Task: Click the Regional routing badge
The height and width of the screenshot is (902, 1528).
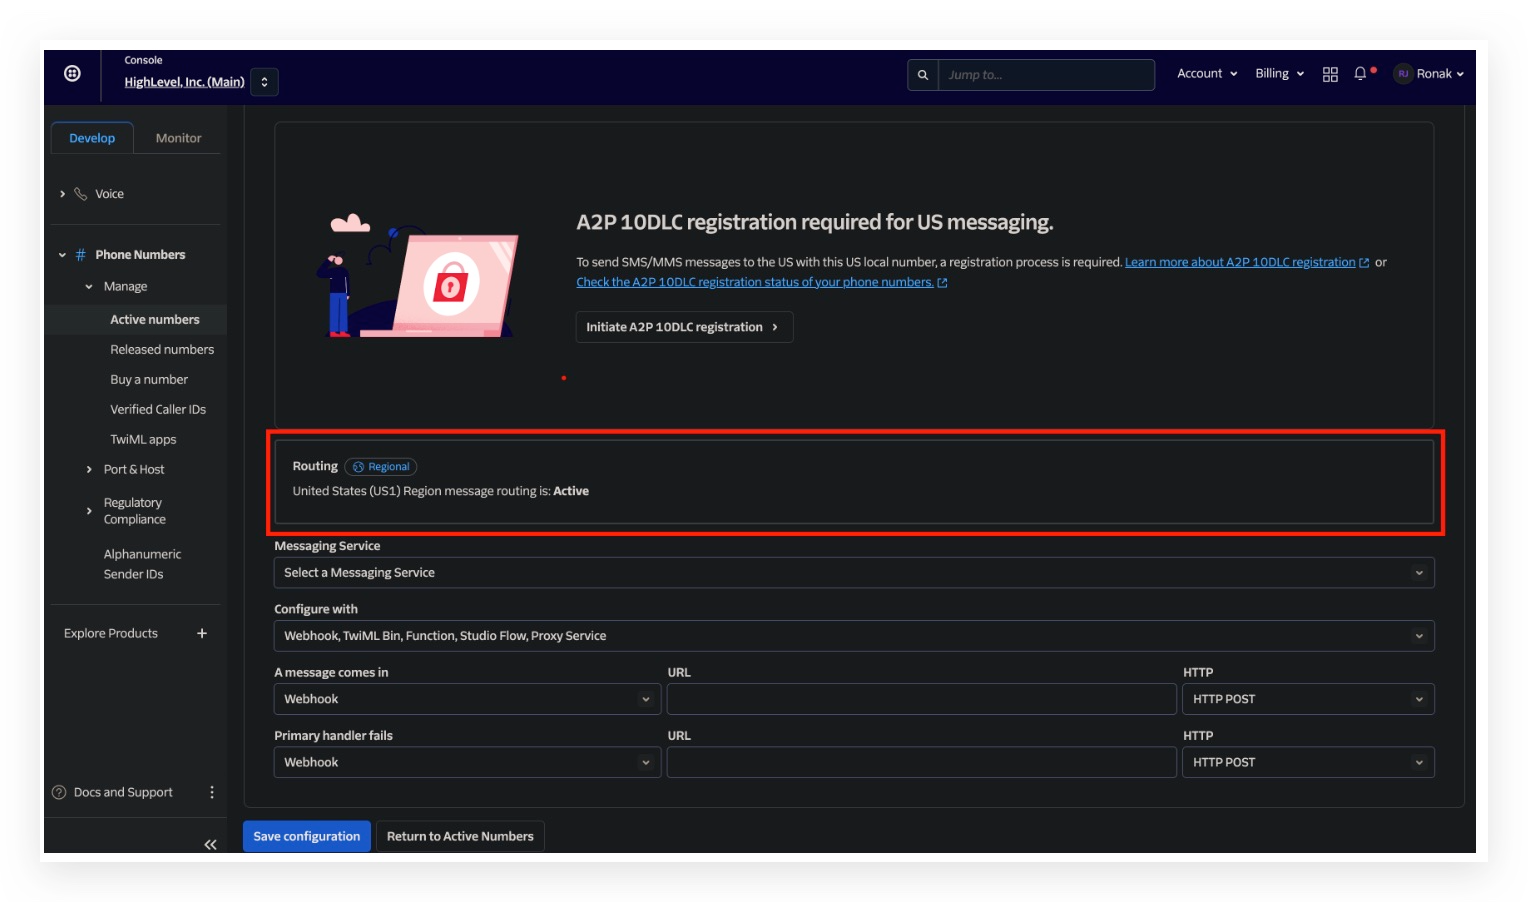Action: pos(381,467)
